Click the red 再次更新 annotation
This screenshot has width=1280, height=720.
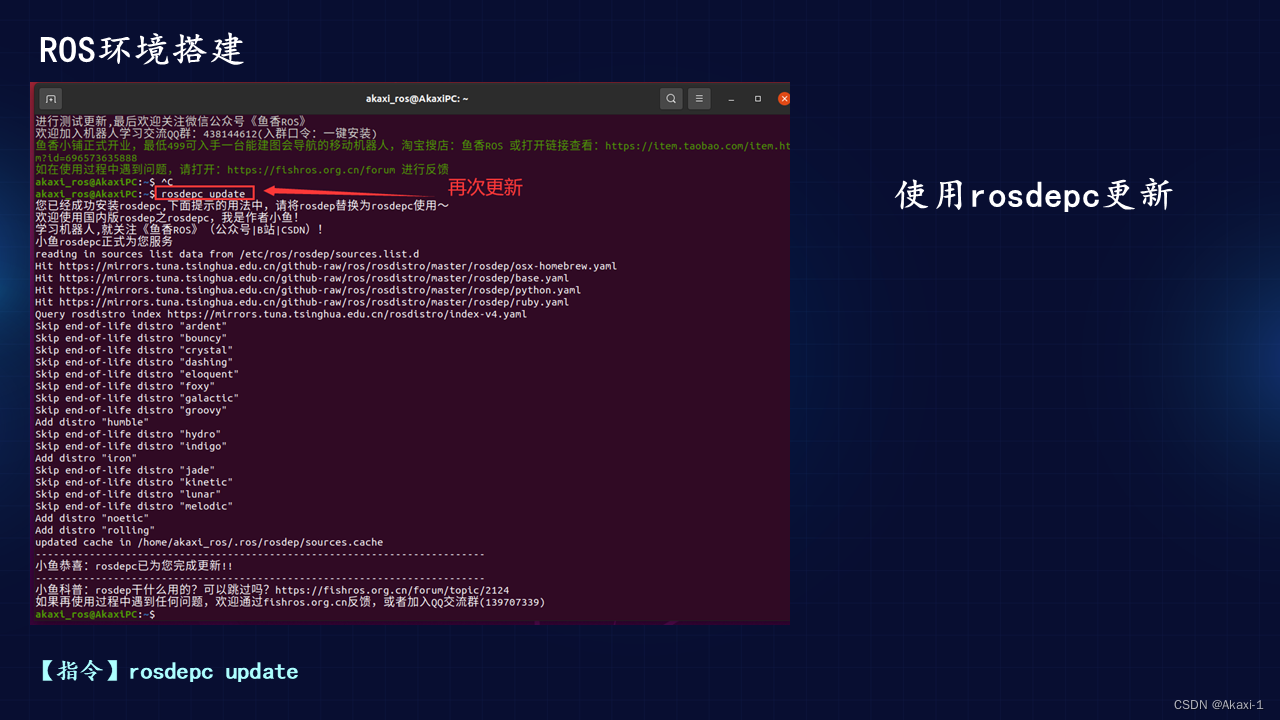tap(485, 187)
